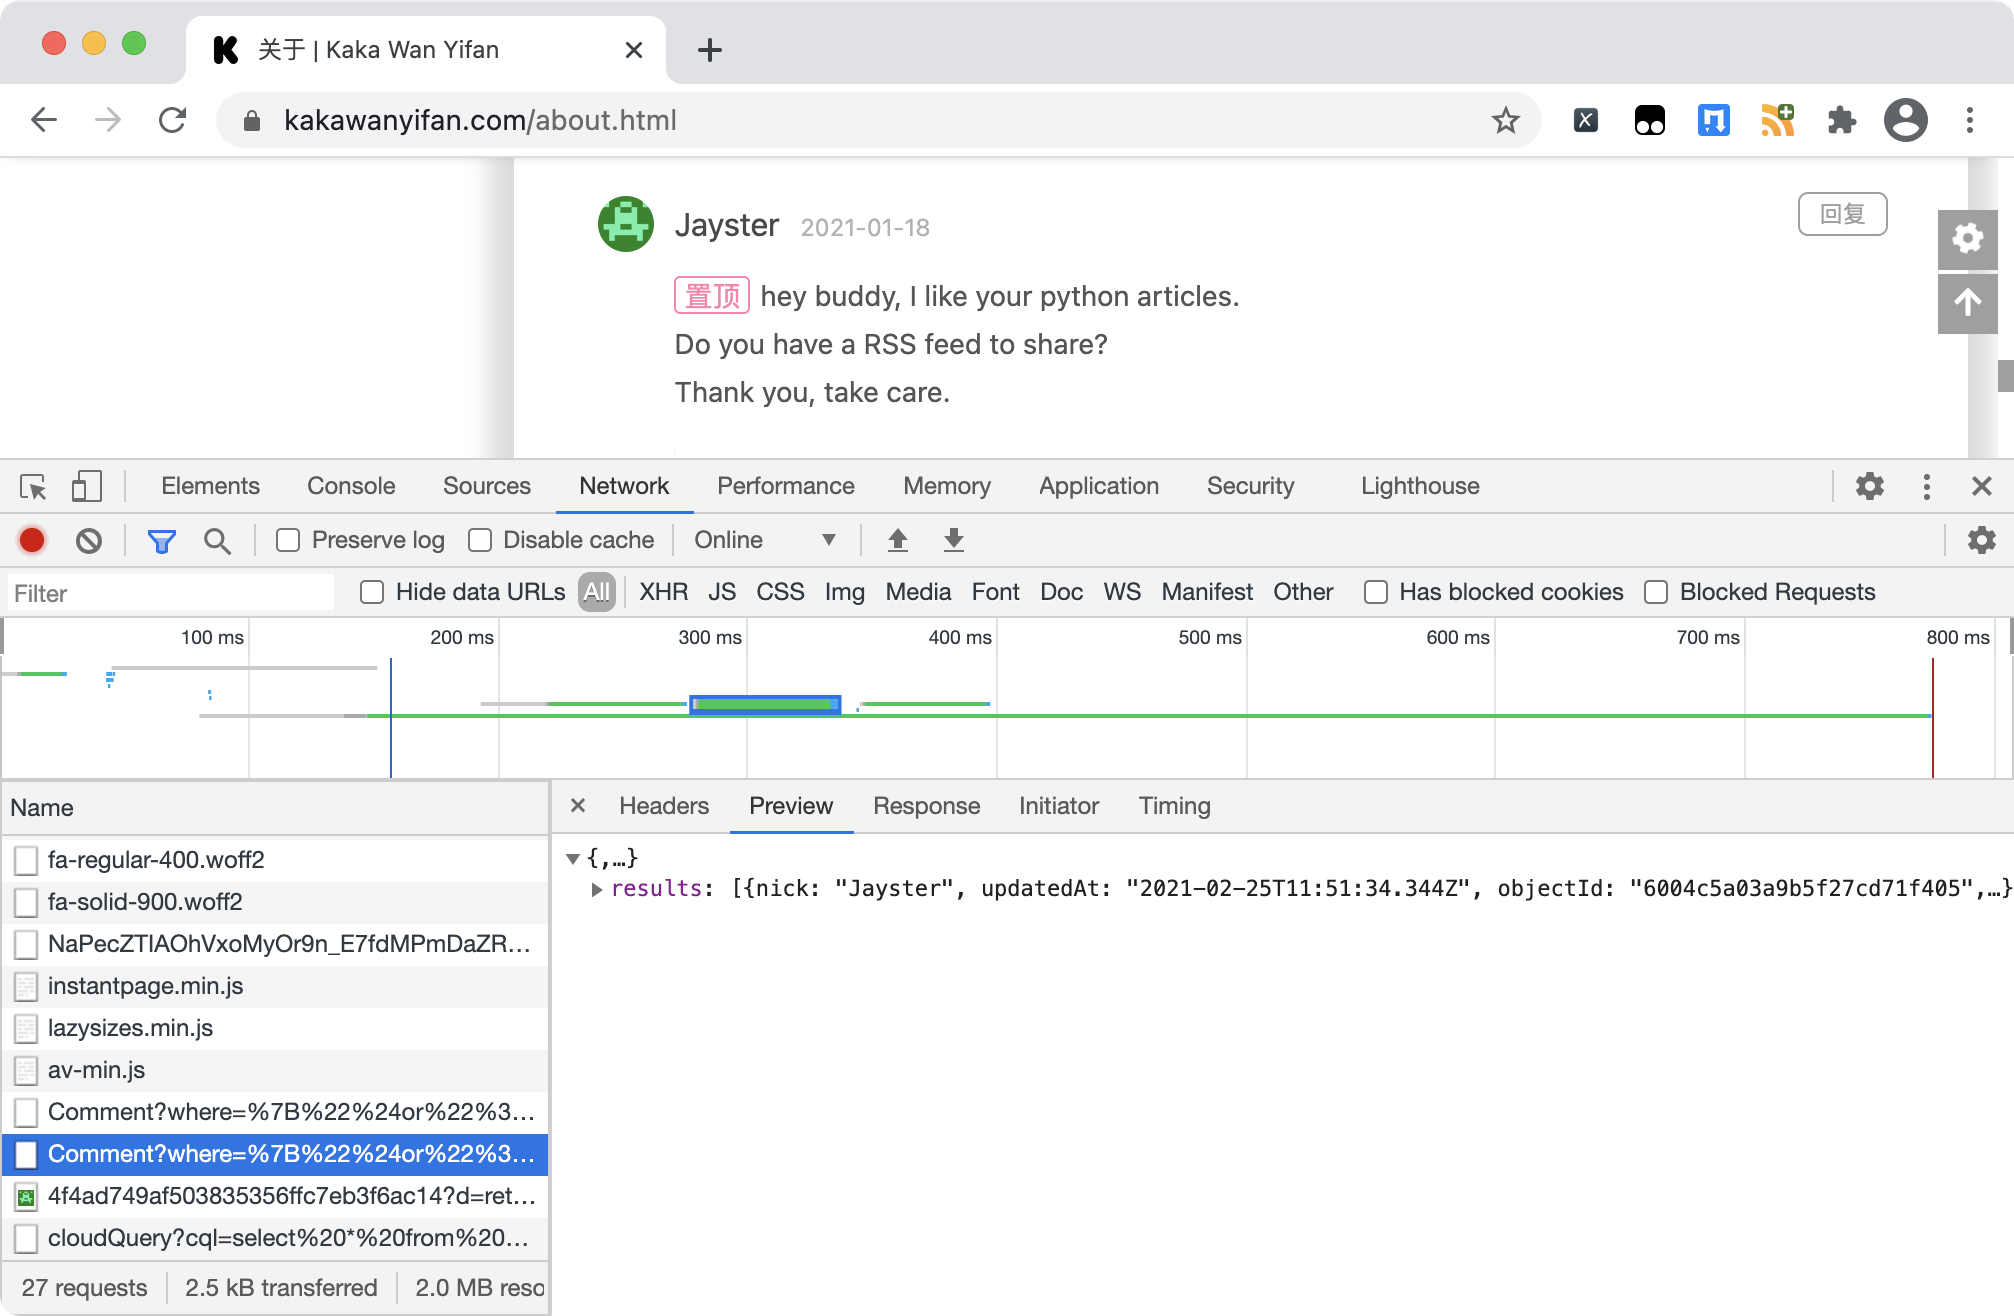The image size is (2014, 1316).
Task: Click the 回复 reply button
Action: pyautogui.click(x=1842, y=214)
